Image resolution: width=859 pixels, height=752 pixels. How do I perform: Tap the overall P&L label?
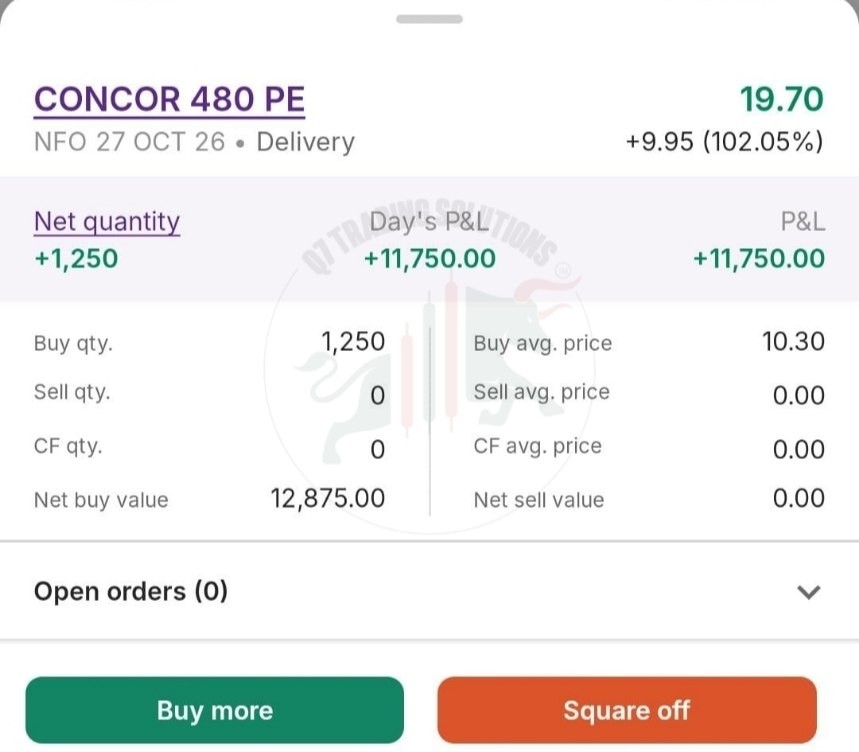pyautogui.click(x=803, y=222)
